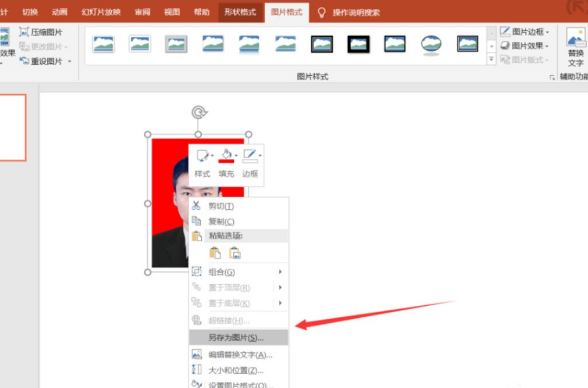
Task: Click the paste as picture option icon
Action: click(235, 253)
